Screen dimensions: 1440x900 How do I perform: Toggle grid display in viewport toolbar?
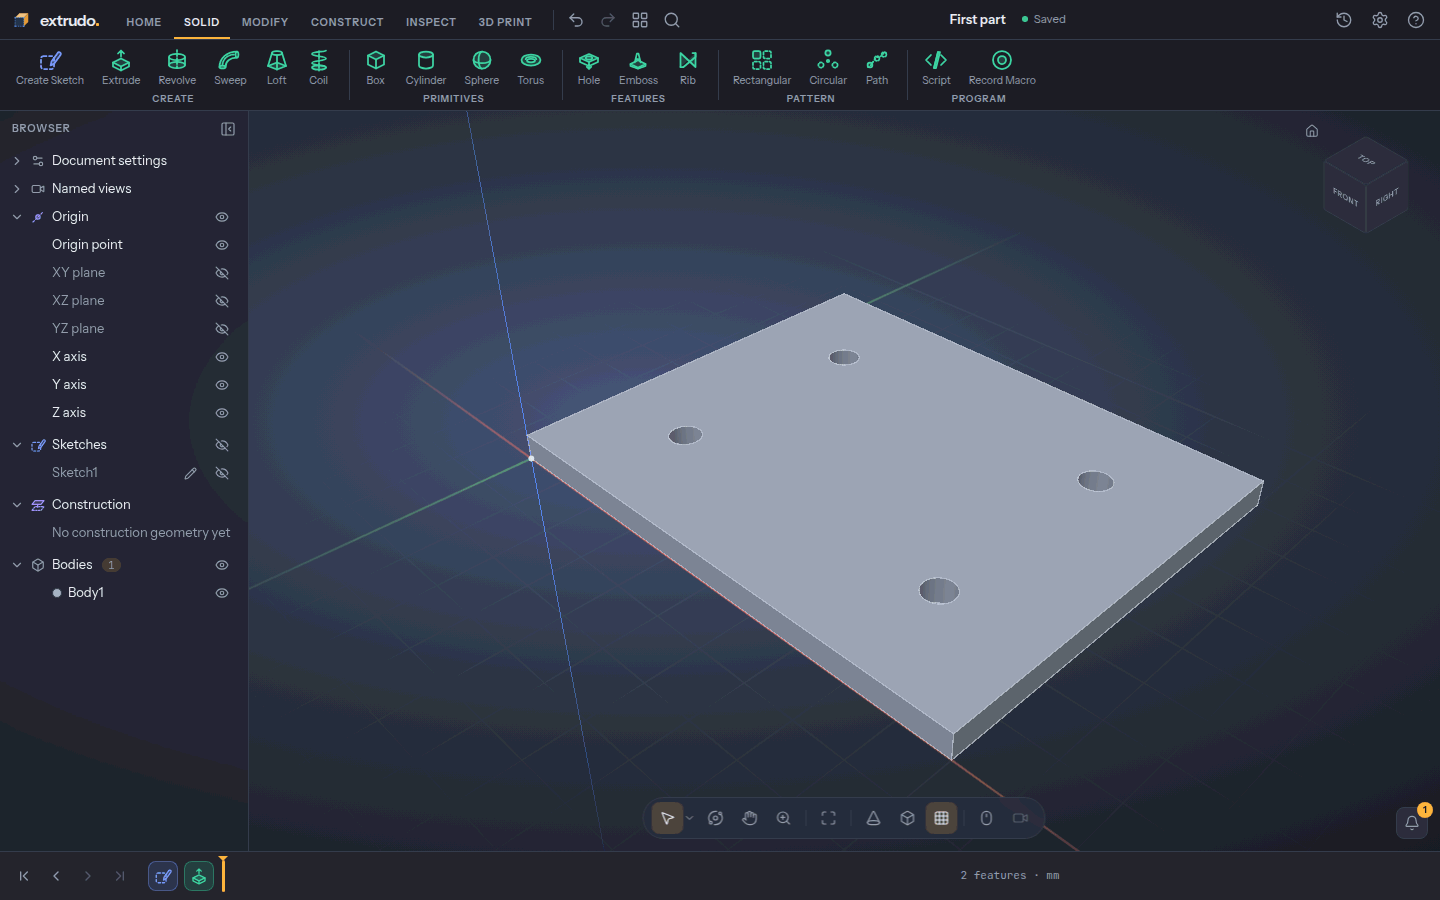coord(941,818)
